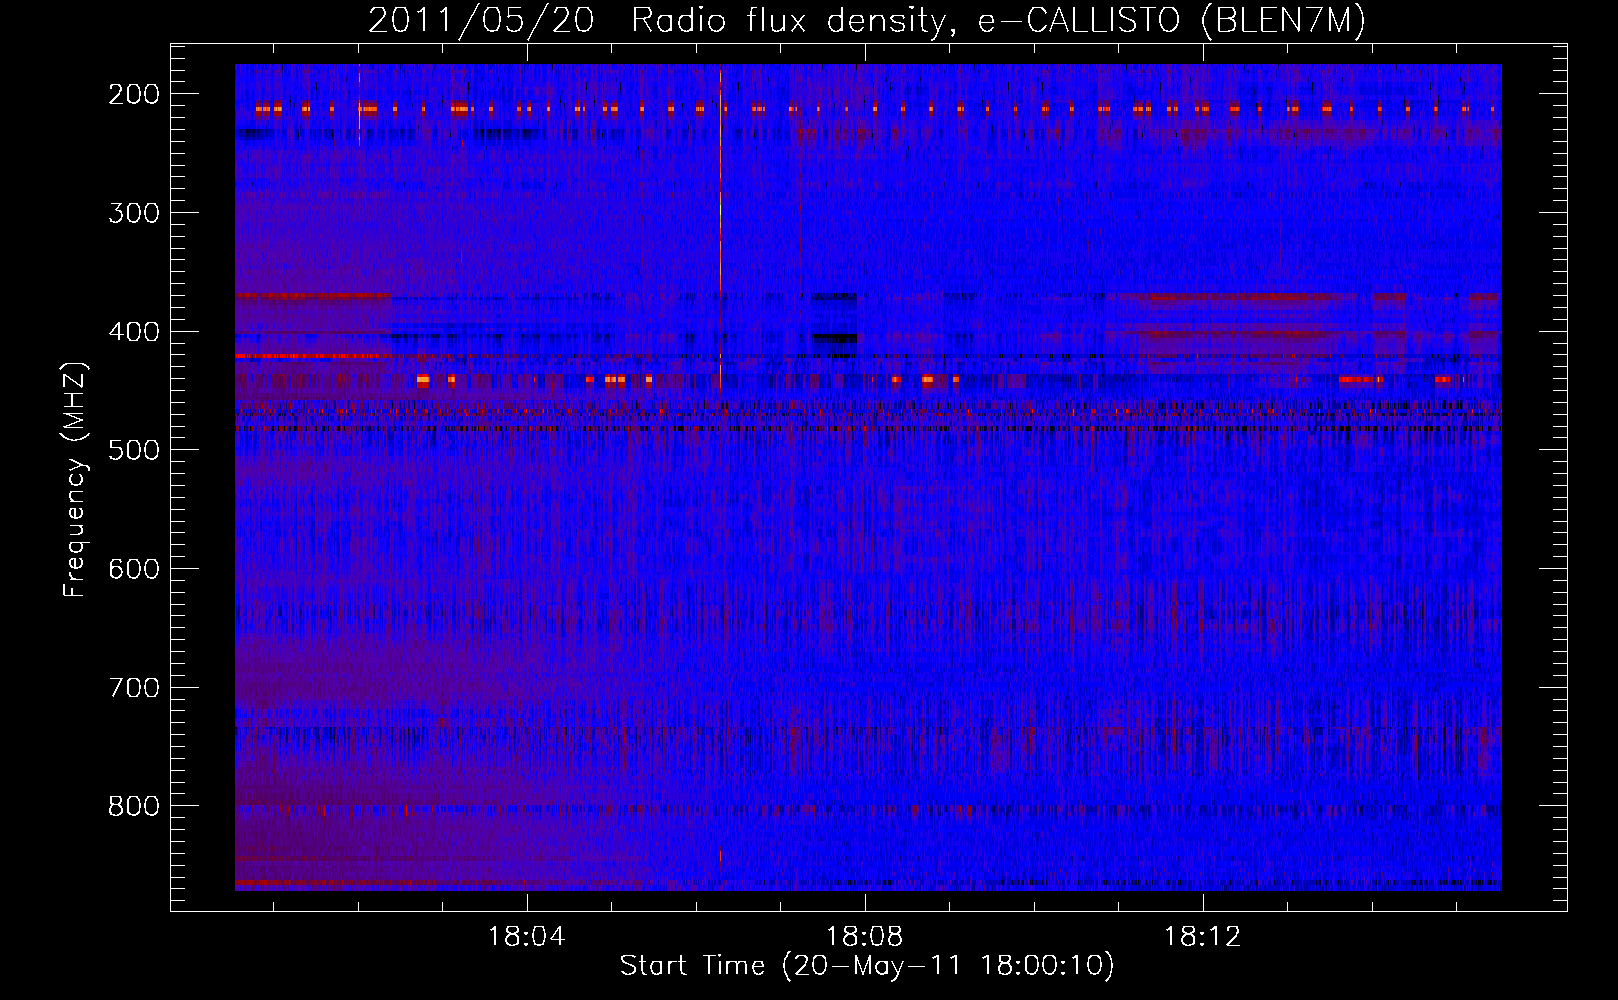This screenshot has width=1618, height=1000.
Task: Click the 300 frequency tick label
Action: [133, 212]
